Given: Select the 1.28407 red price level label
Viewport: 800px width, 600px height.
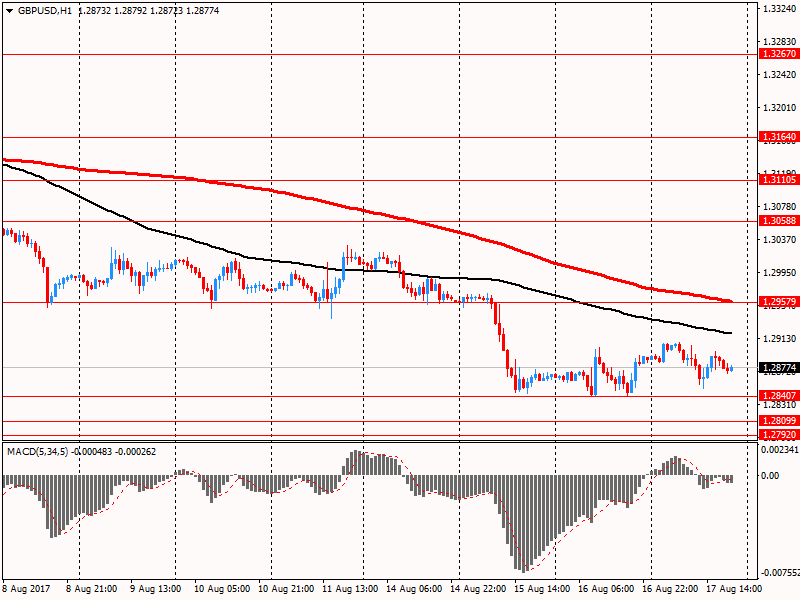Looking at the screenshot, I should [x=779, y=396].
